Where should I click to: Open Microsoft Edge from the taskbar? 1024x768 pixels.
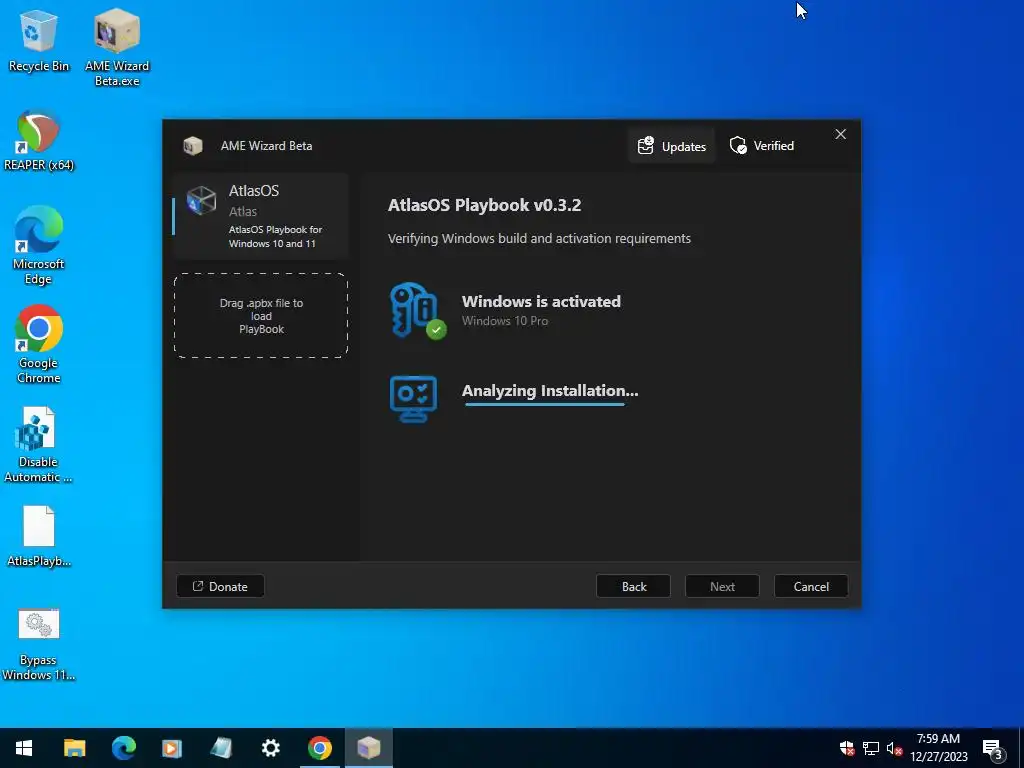pyautogui.click(x=123, y=748)
